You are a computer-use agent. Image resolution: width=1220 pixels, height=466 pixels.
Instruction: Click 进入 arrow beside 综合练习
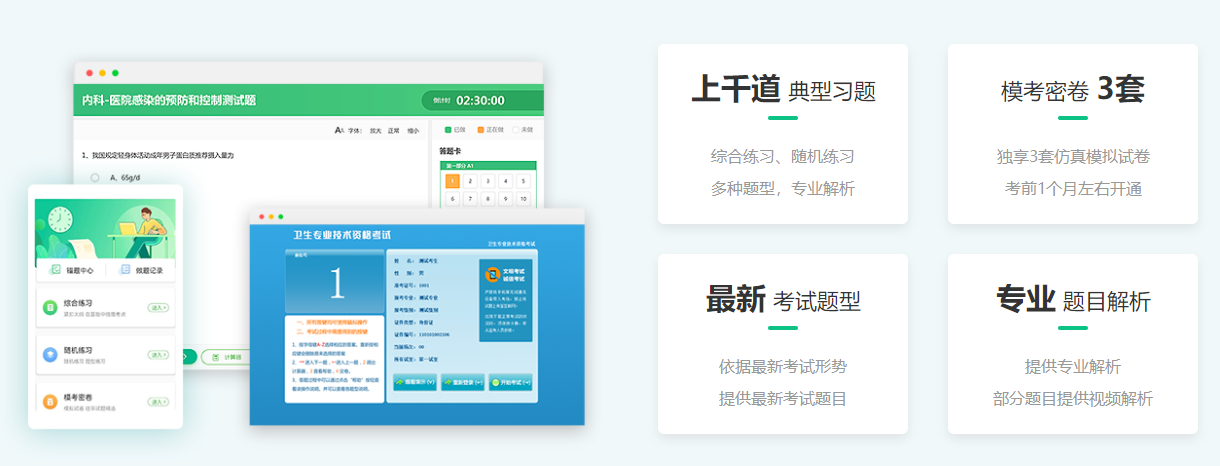pos(158,308)
